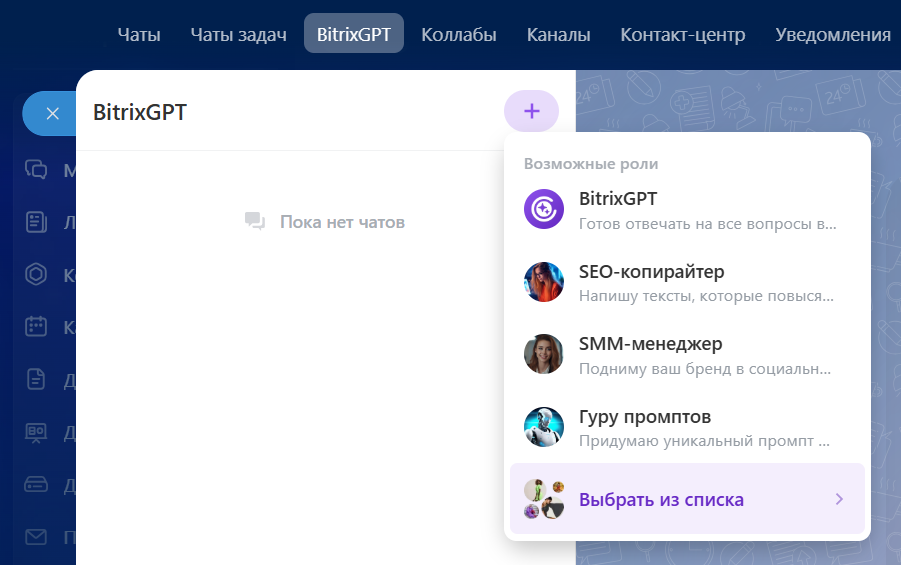This screenshot has height=565, width=901.
Task: Open the chat bubbles icon in left sidebar
Action: [x=37, y=169]
